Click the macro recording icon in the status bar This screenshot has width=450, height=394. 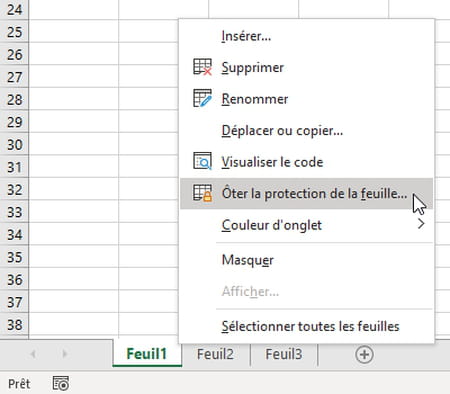pyautogui.click(x=61, y=383)
